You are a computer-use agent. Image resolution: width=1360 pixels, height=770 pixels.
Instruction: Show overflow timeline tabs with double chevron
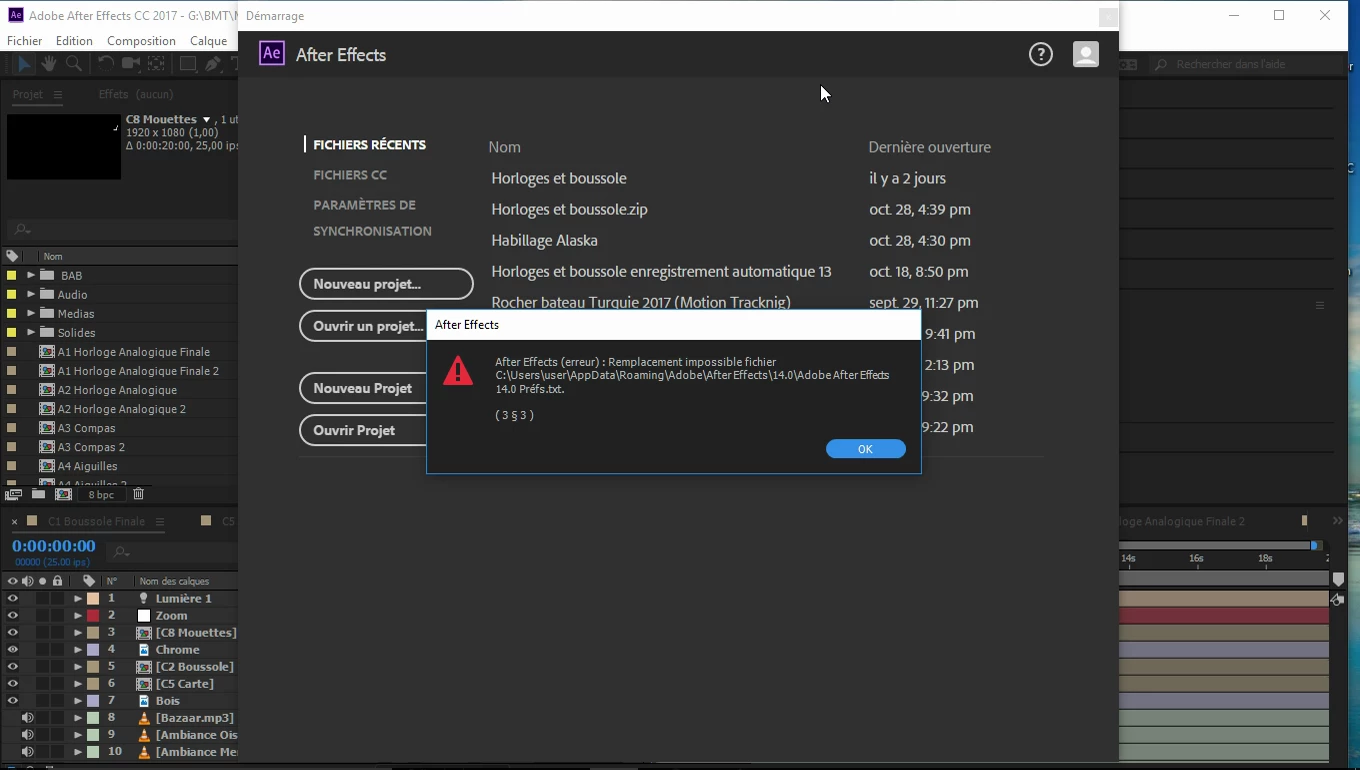[1338, 521]
